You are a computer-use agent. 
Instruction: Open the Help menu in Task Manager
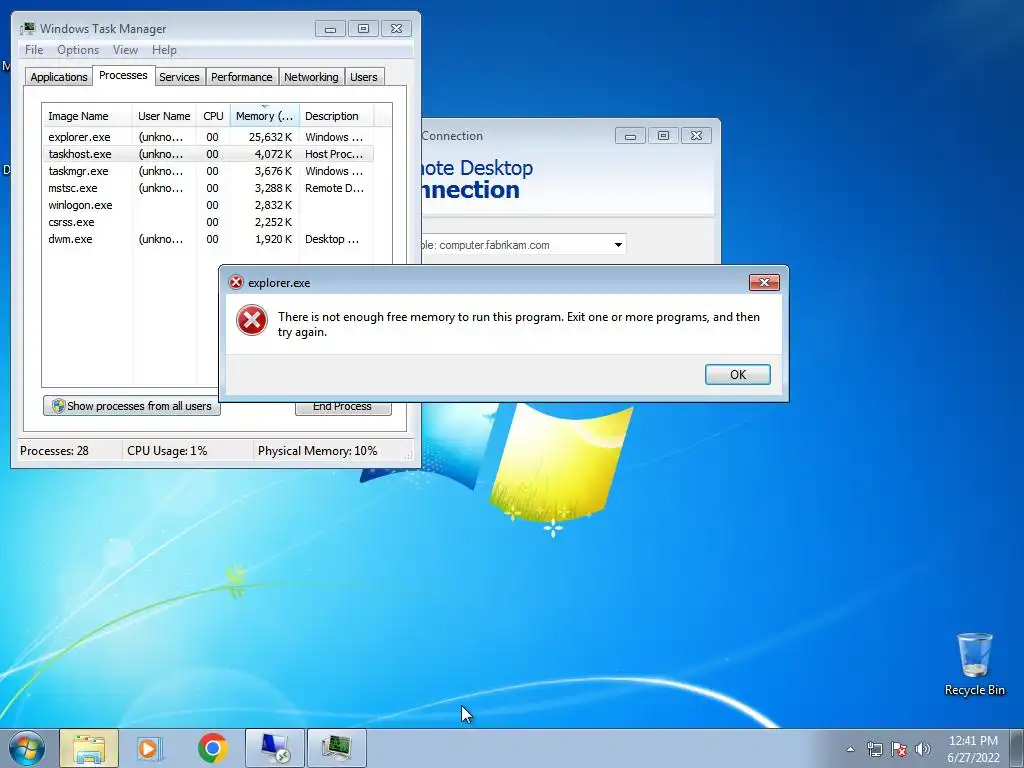tap(164, 50)
